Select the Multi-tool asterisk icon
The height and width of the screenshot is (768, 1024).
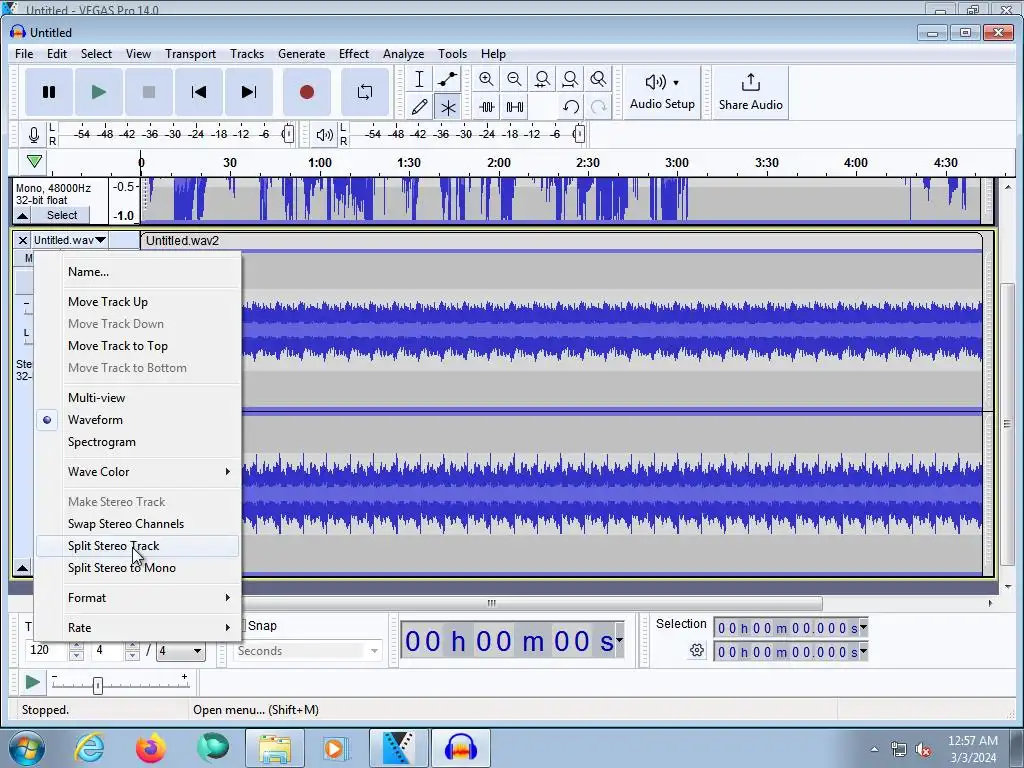447,107
